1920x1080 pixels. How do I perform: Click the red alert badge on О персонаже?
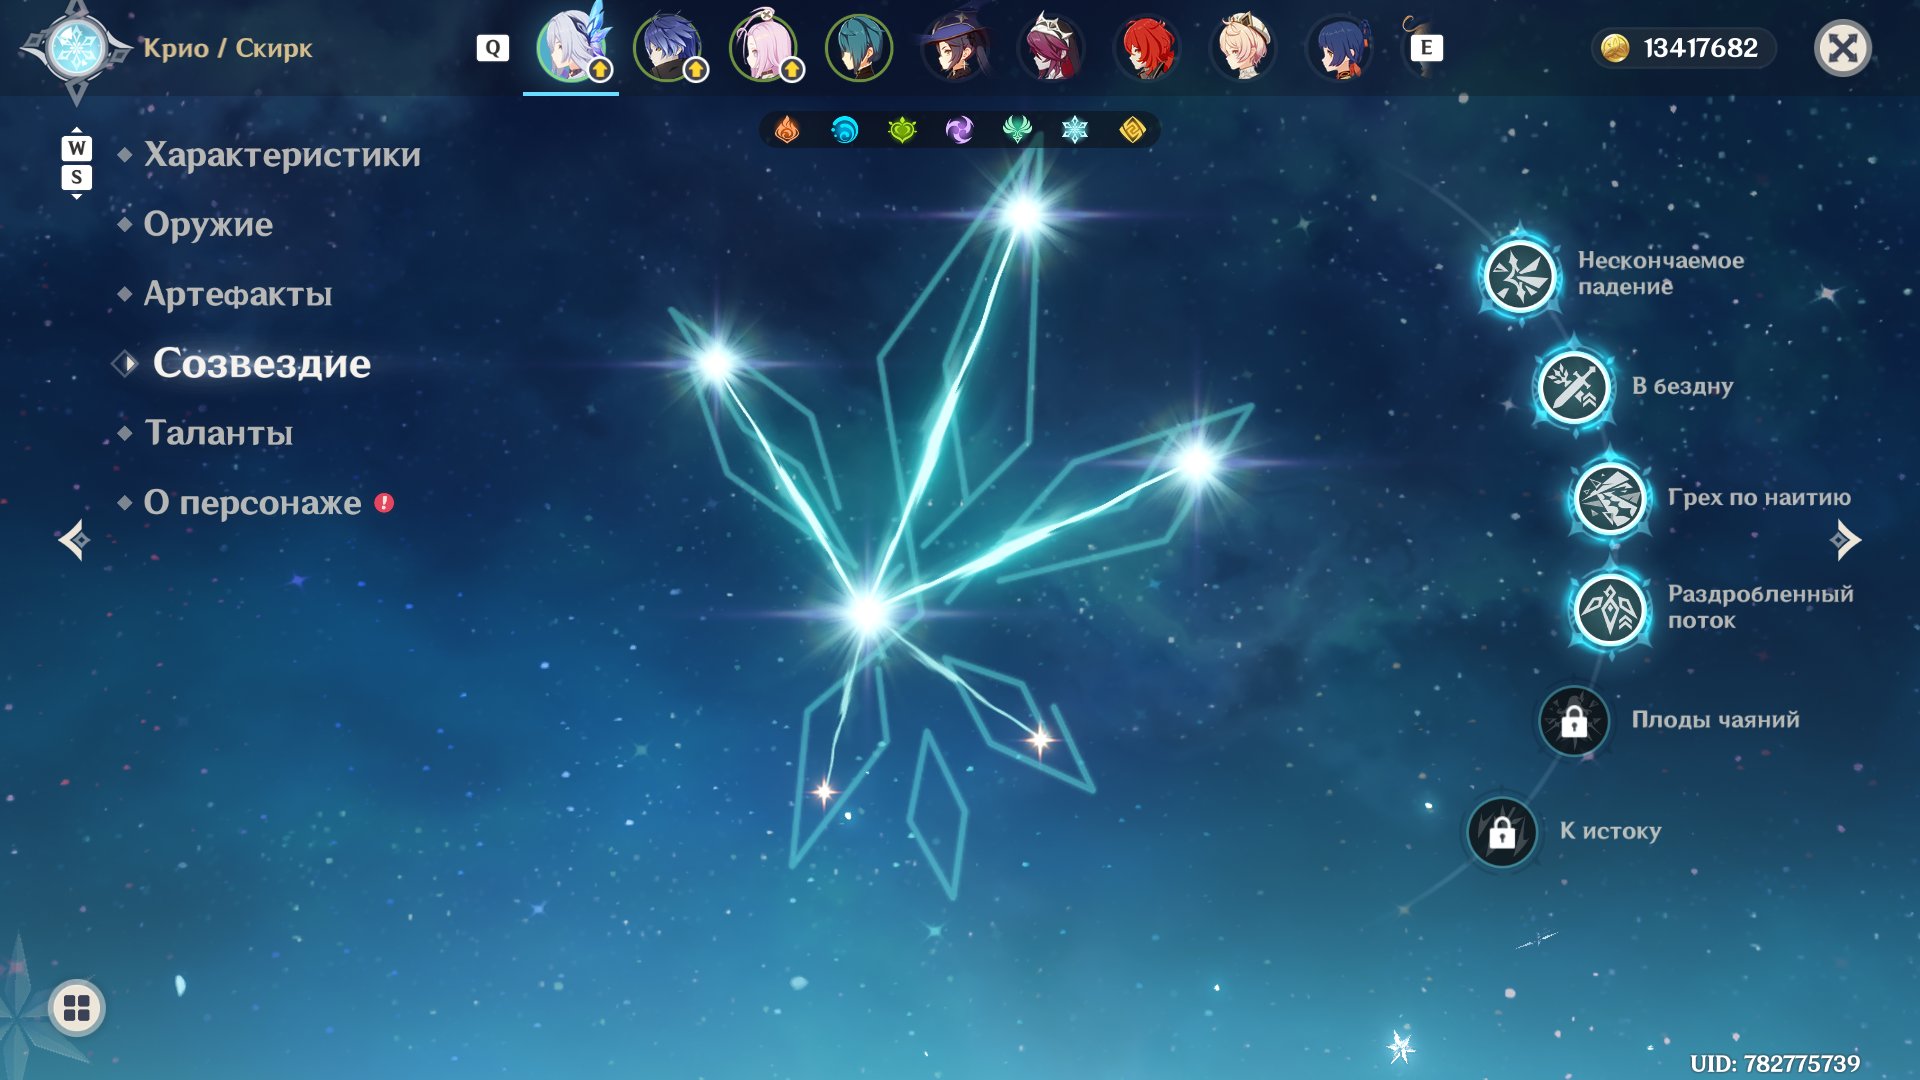pyautogui.click(x=384, y=503)
